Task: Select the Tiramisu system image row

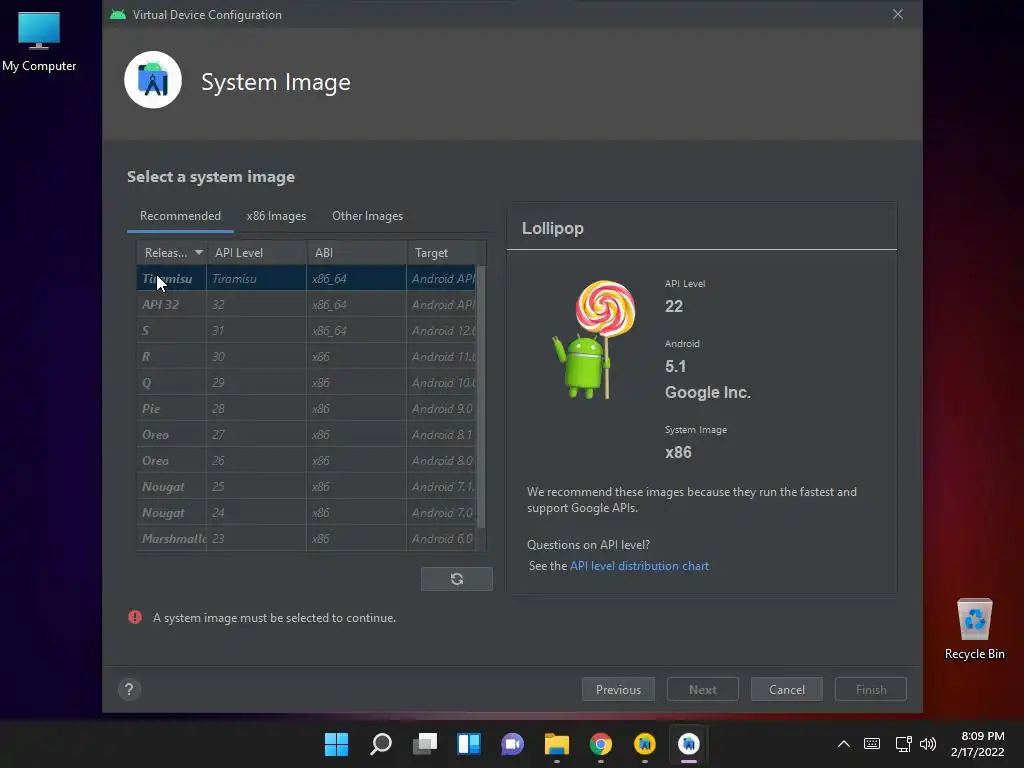Action: pos(306,278)
